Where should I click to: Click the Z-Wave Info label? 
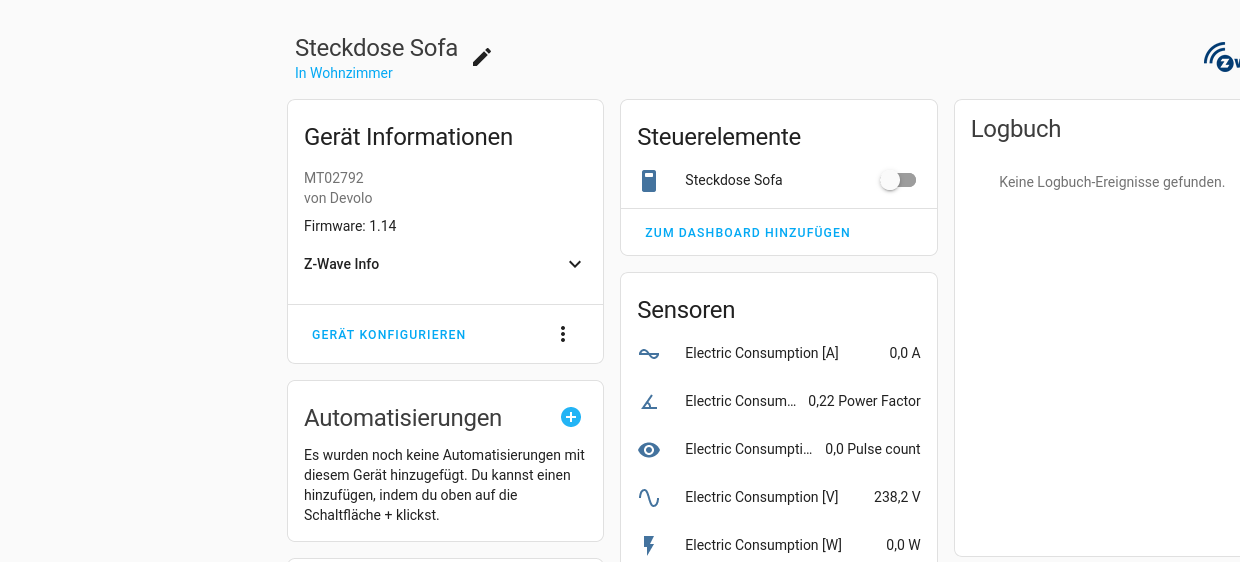[342, 264]
